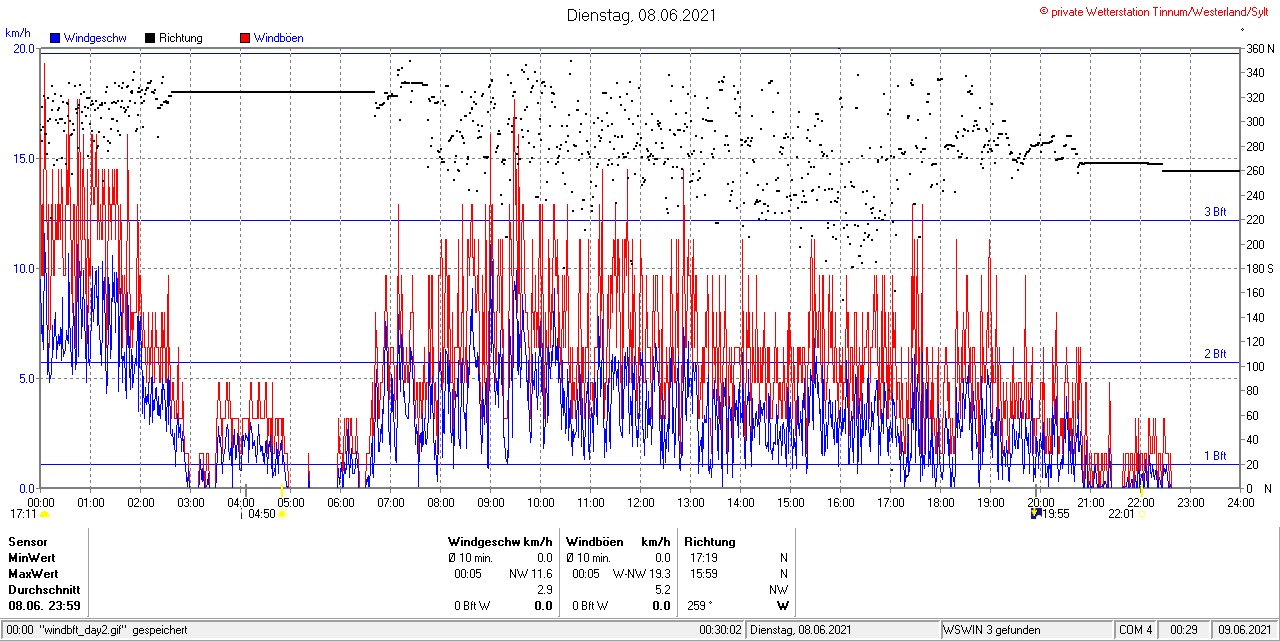Click the MaxWert row label
The width and height of the screenshot is (1280, 641).
(x=34, y=574)
